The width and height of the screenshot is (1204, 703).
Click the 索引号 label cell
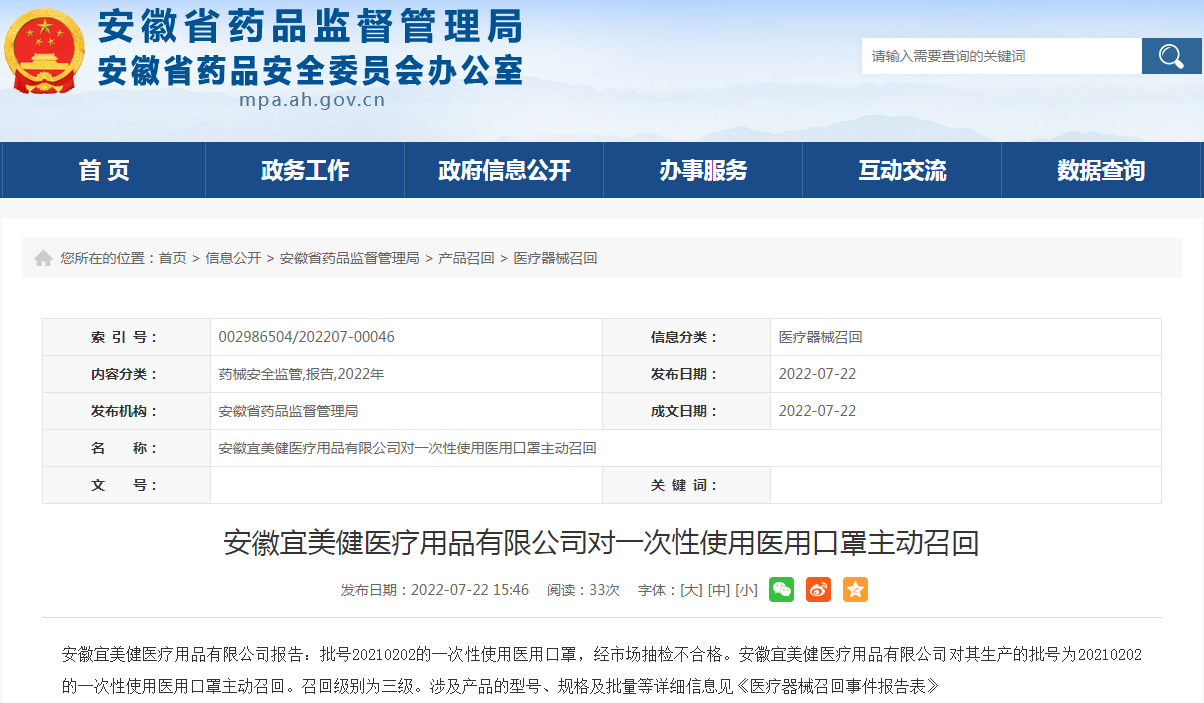pos(126,337)
